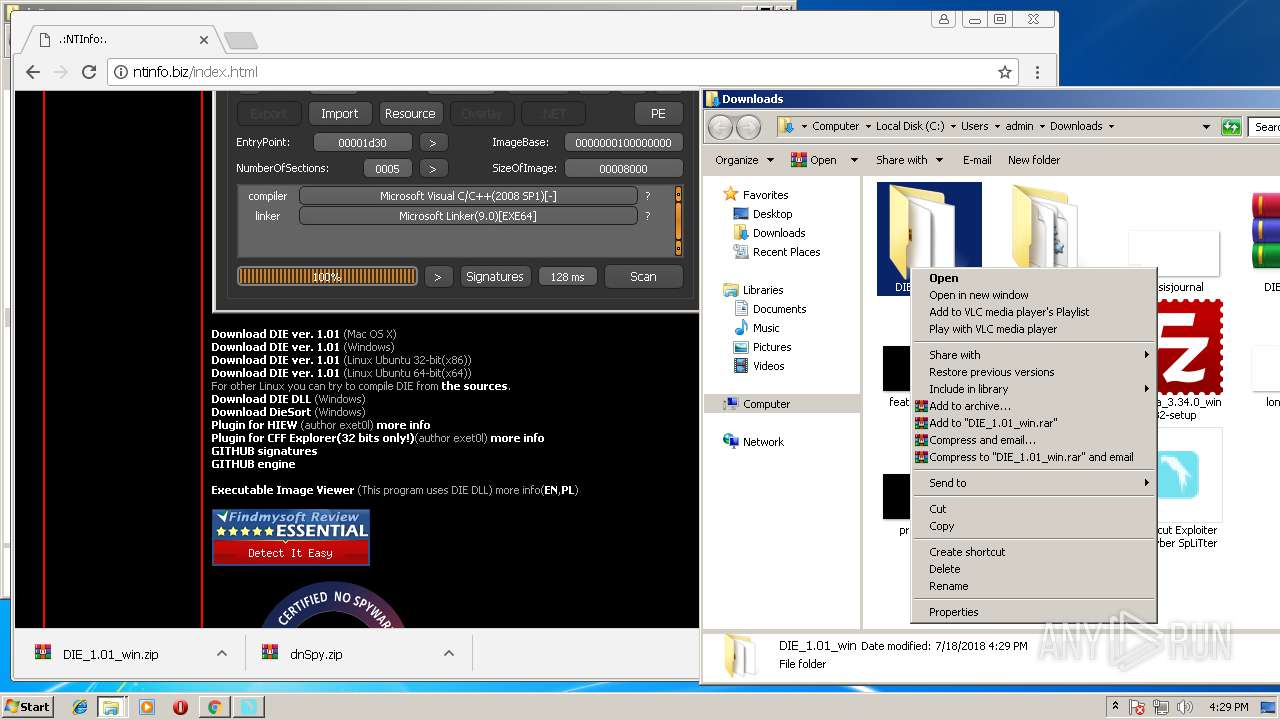This screenshot has width=1280, height=720.
Task: Choose Compress and email...
Action: tap(1034, 440)
